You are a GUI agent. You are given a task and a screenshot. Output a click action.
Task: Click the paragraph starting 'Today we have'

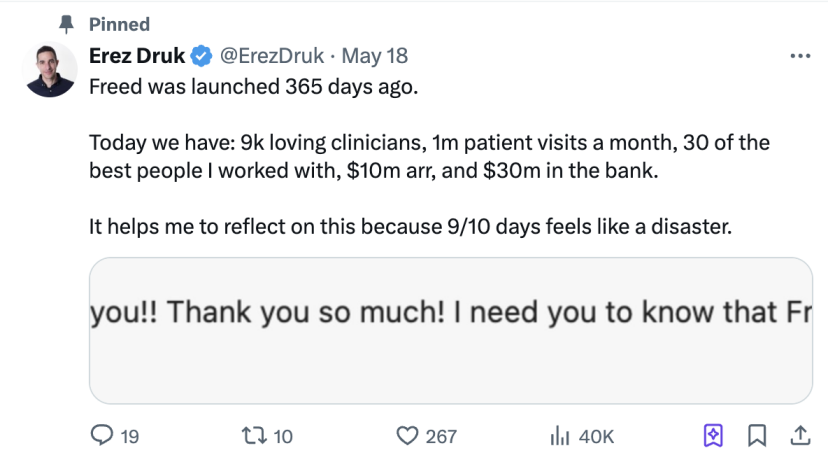point(429,156)
